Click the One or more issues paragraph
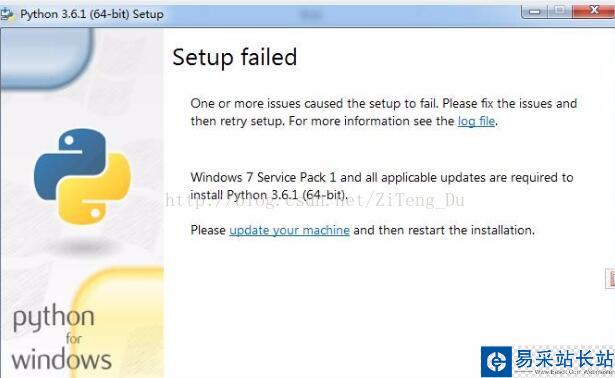615x378 pixels. tap(384, 112)
